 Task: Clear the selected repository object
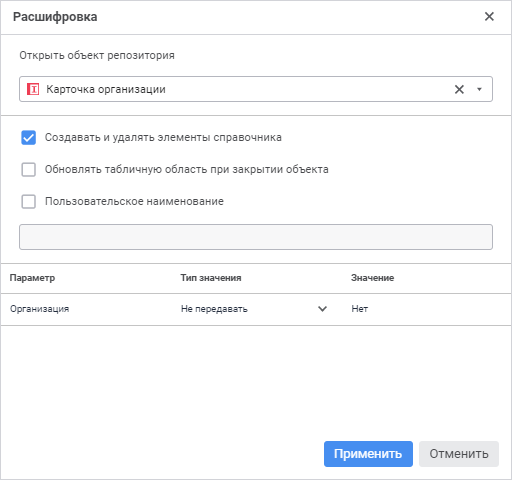tap(459, 89)
